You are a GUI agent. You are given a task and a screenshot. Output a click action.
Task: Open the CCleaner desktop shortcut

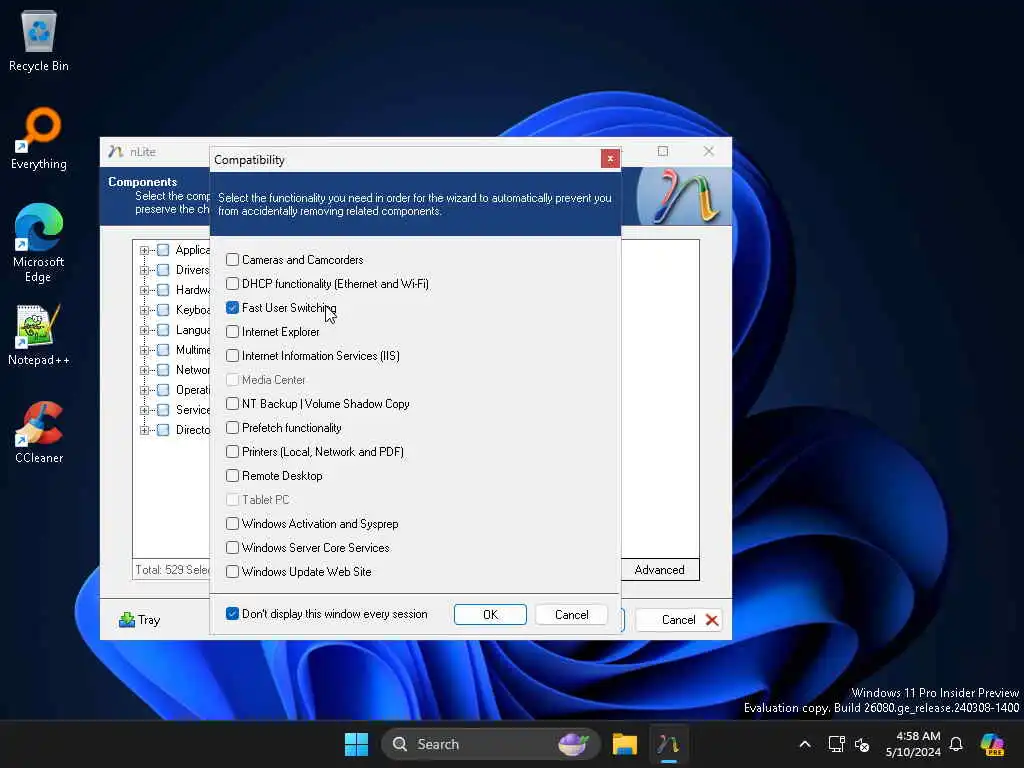[39, 432]
